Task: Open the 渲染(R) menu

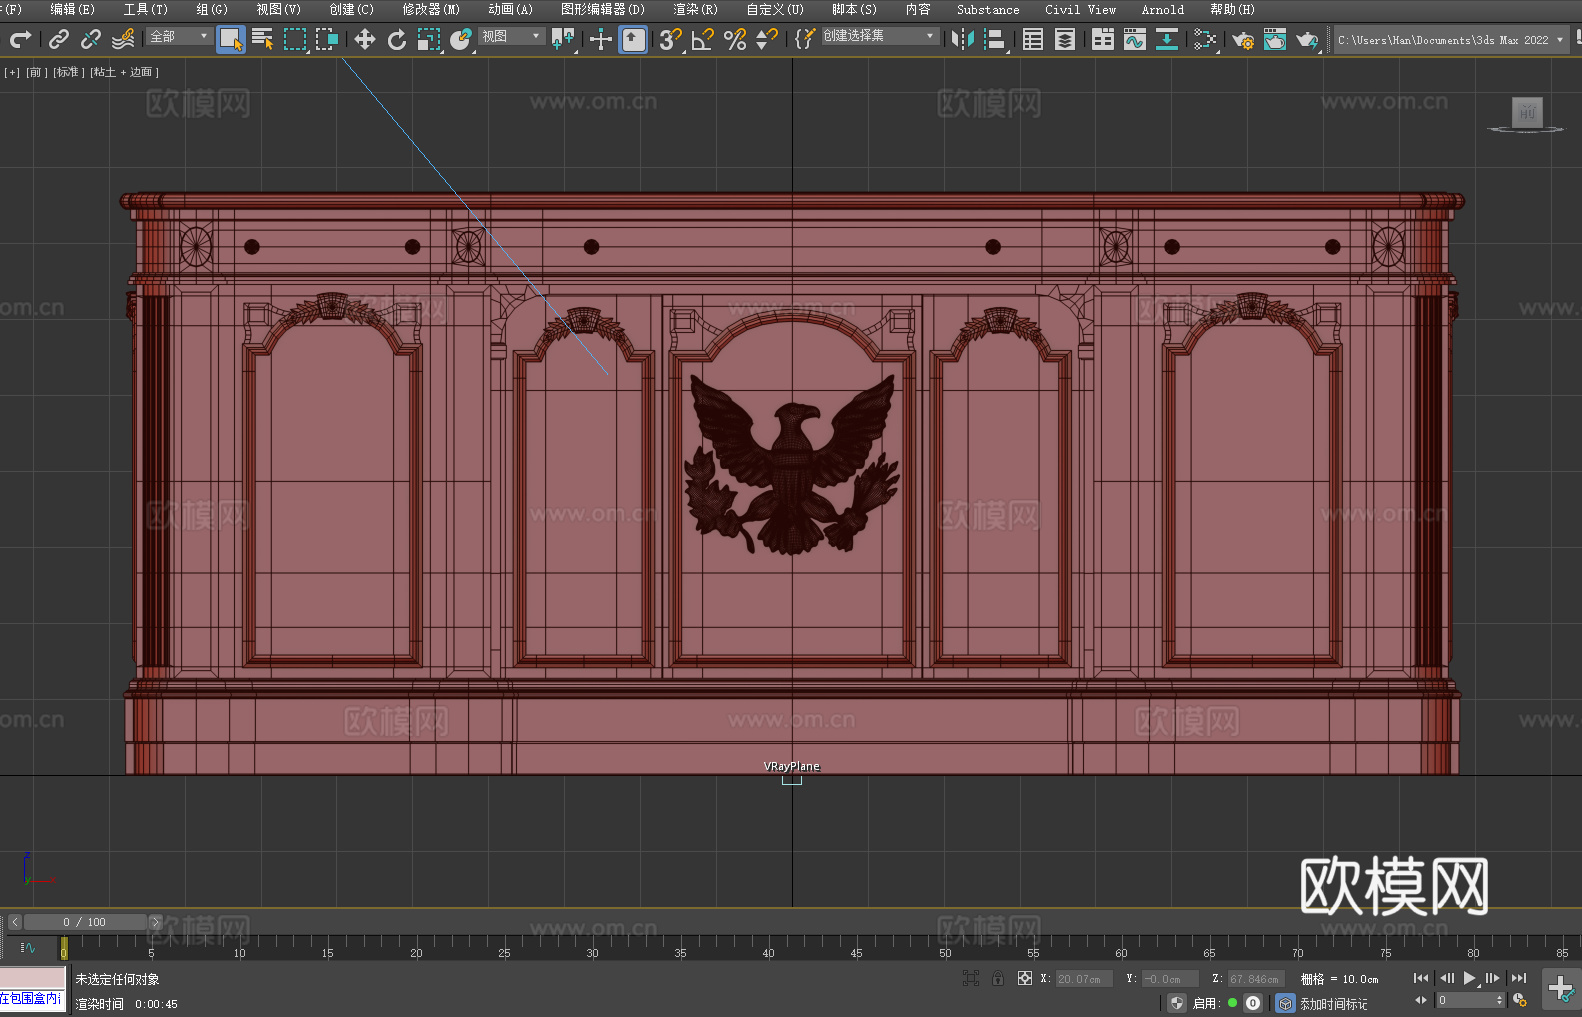Action: click(x=695, y=9)
